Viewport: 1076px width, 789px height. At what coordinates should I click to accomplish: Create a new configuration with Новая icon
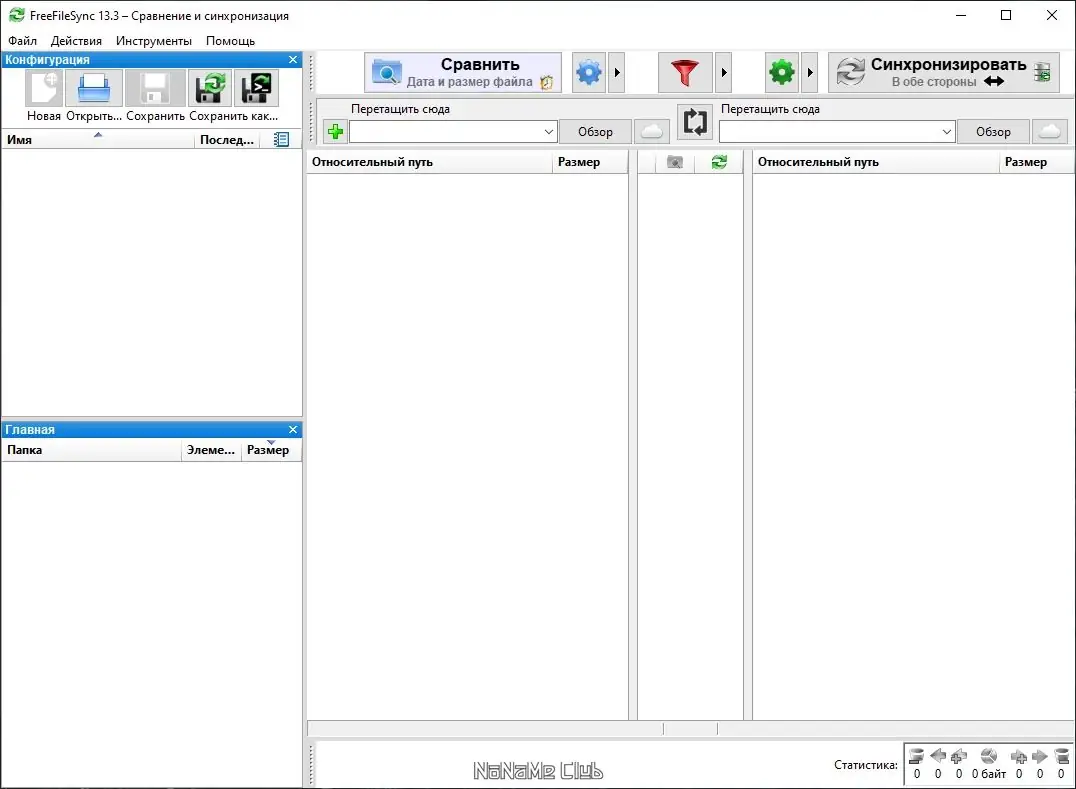pos(44,88)
